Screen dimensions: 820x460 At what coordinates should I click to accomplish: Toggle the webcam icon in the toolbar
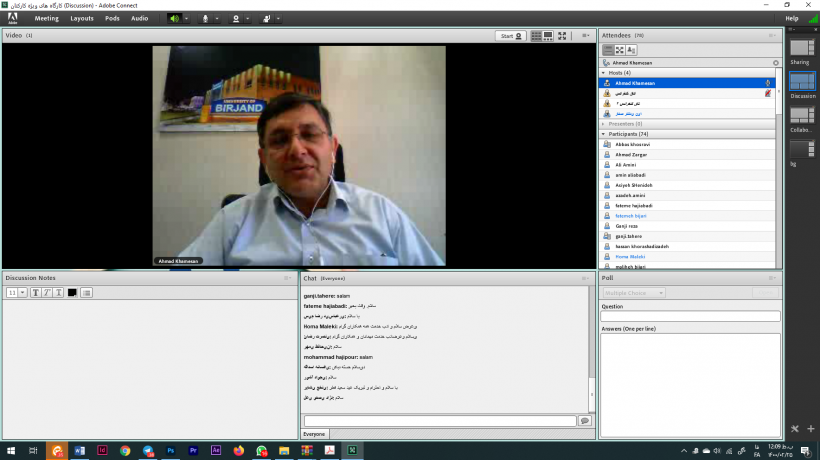point(236,19)
